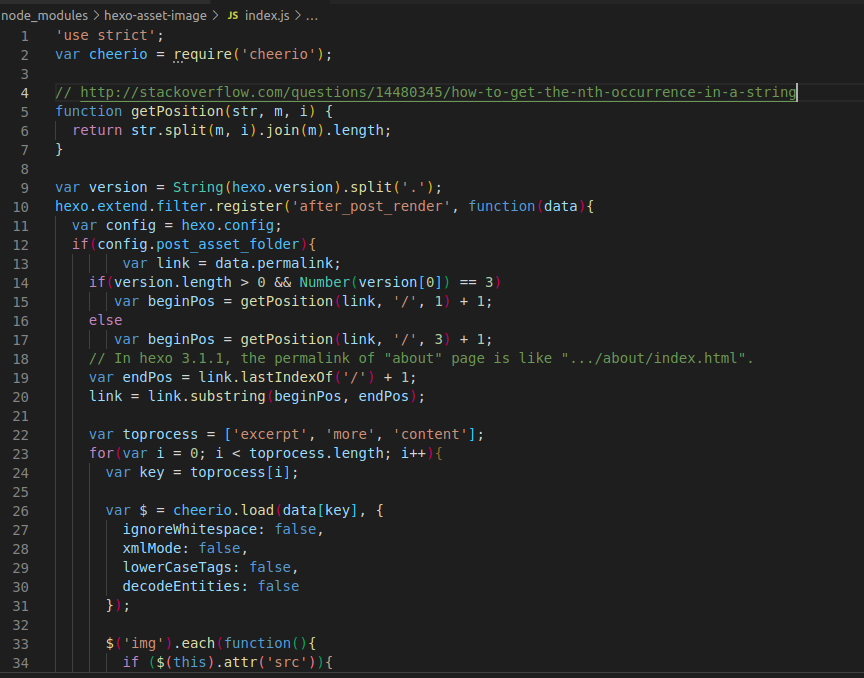Expand chevron after index.js breadcrumb
This screenshot has height=678, width=864.
point(298,15)
